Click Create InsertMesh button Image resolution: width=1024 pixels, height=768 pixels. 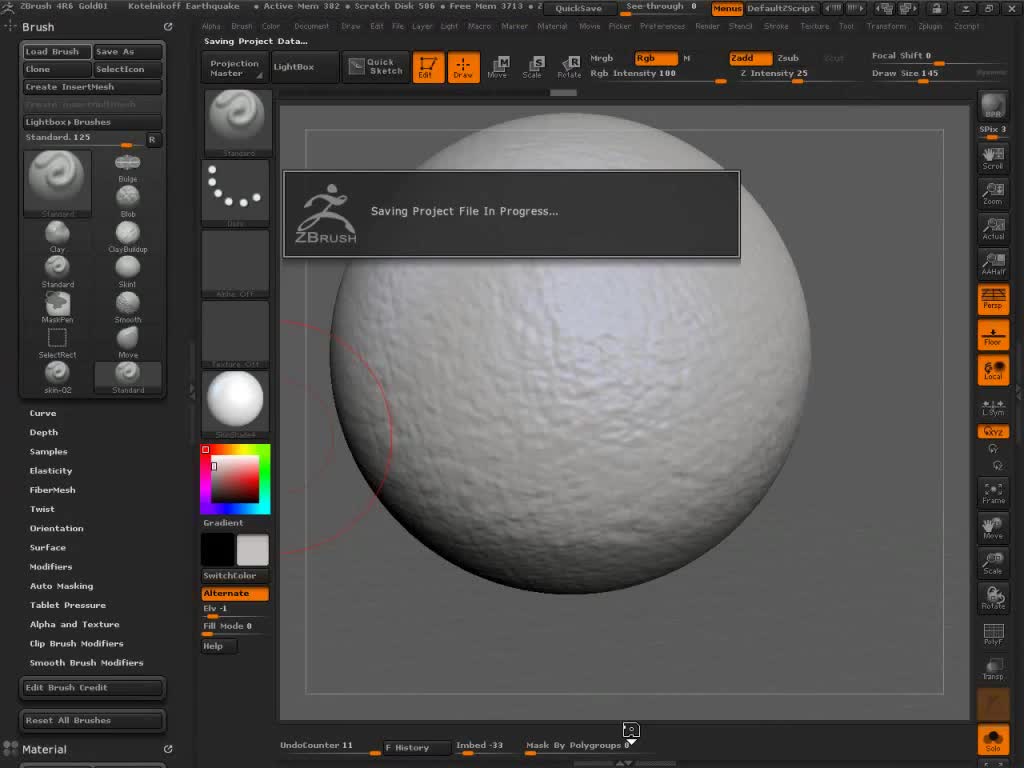click(92, 87)
